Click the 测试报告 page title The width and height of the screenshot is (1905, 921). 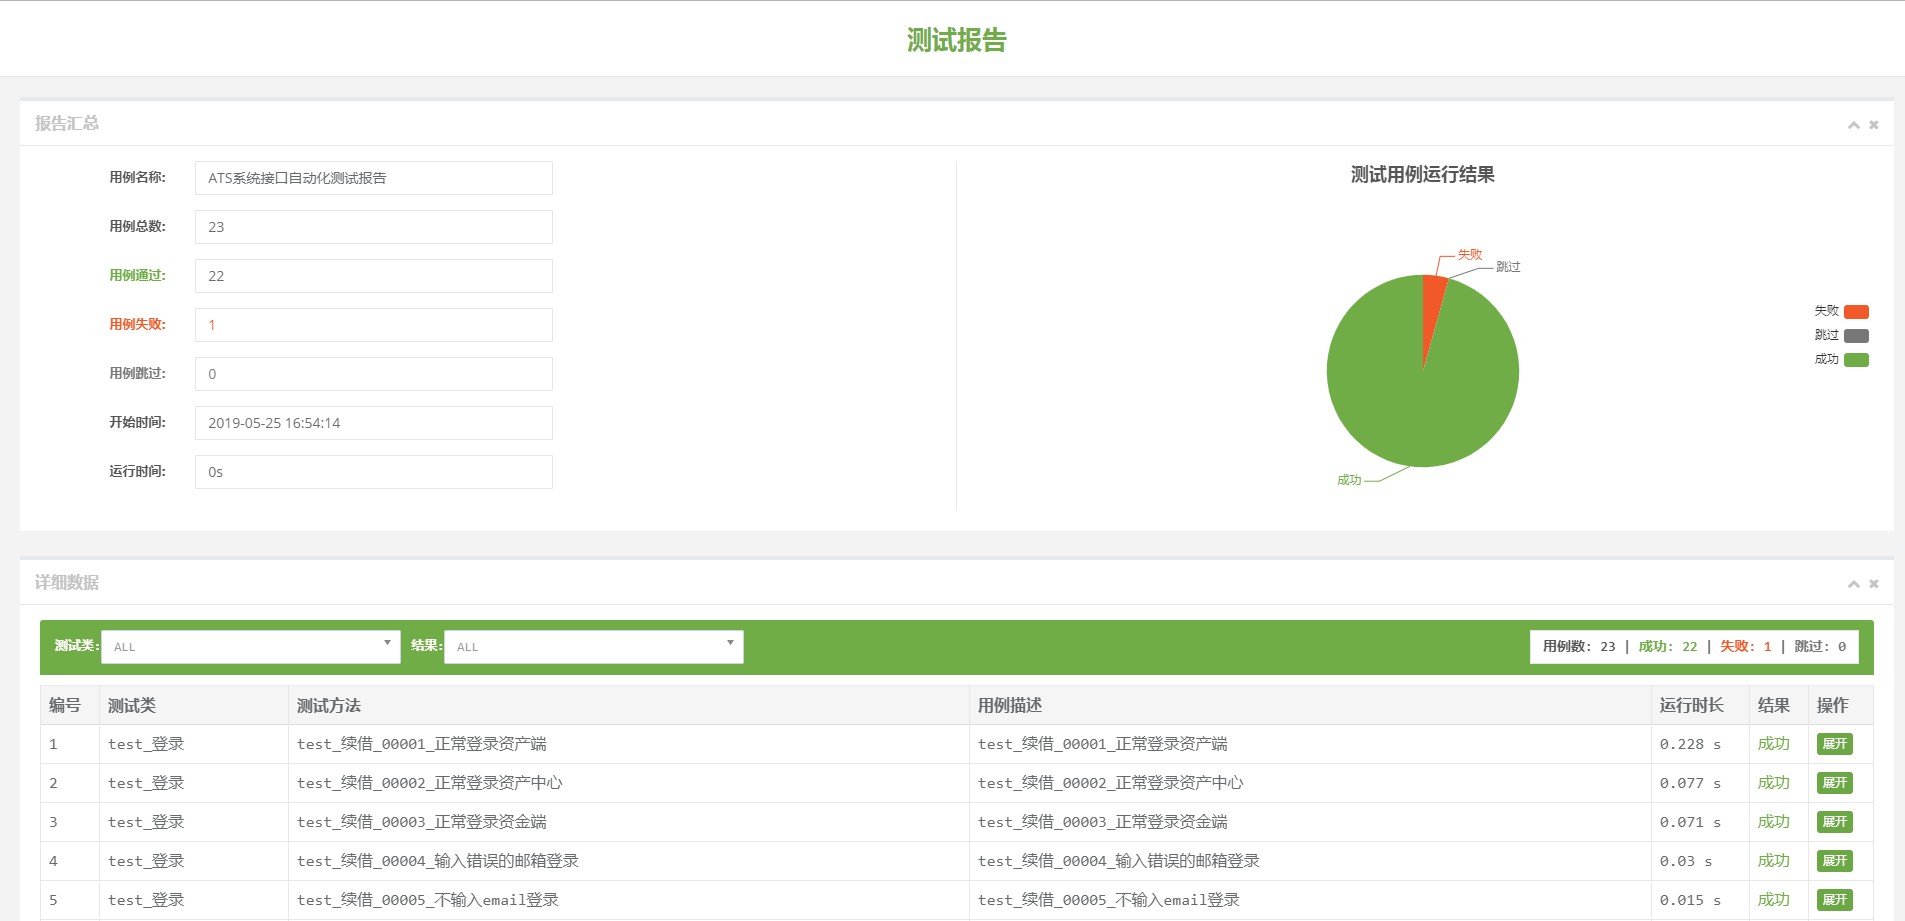(956, 40)
